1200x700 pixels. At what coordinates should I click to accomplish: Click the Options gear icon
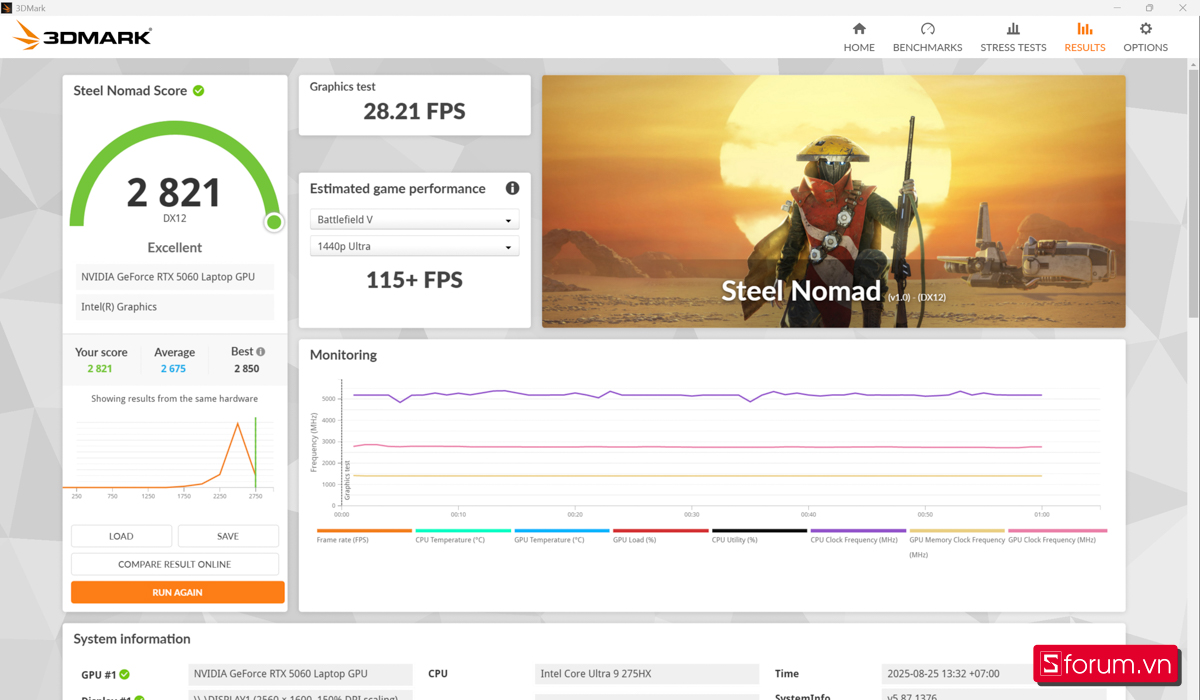tap(1145, 31)
